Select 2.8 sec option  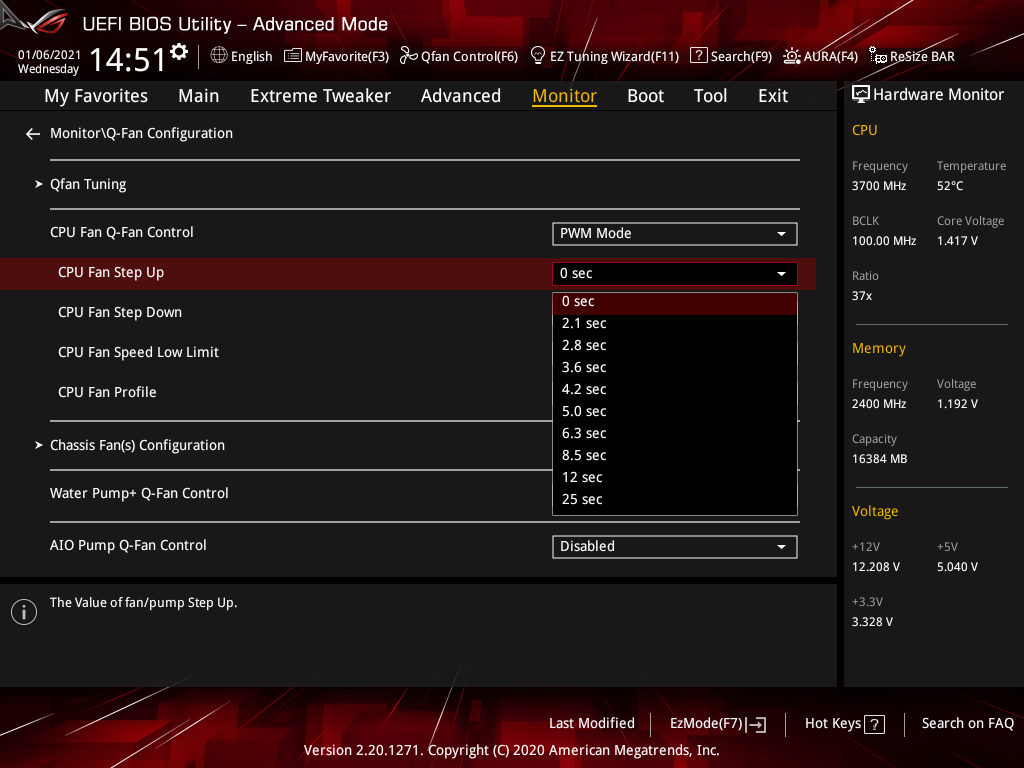click(x=675, y=345)
